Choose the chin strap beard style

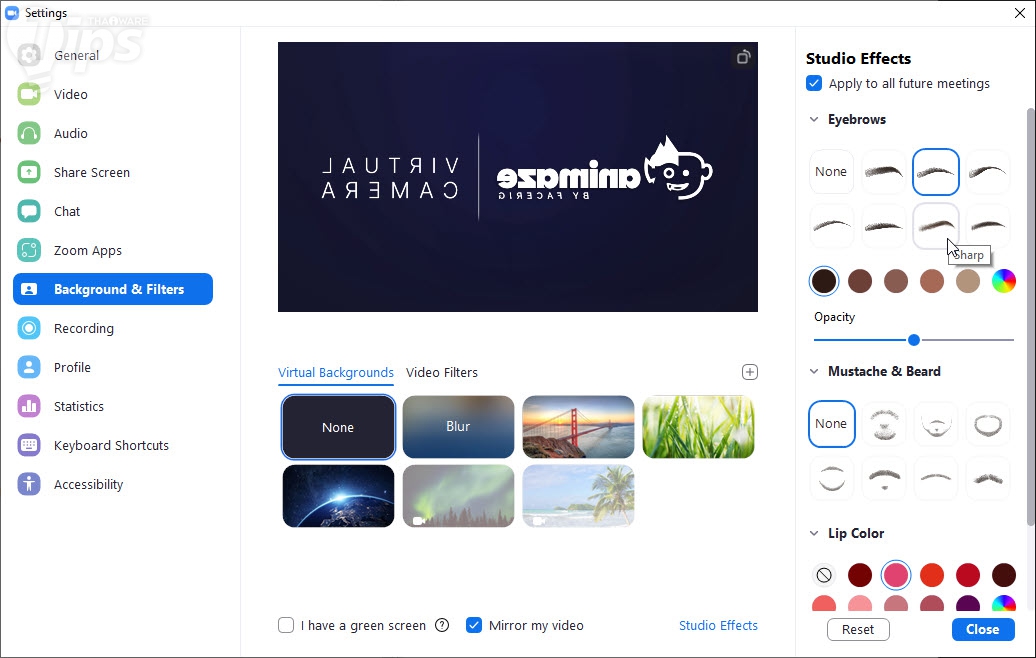(x=831, y=478)
